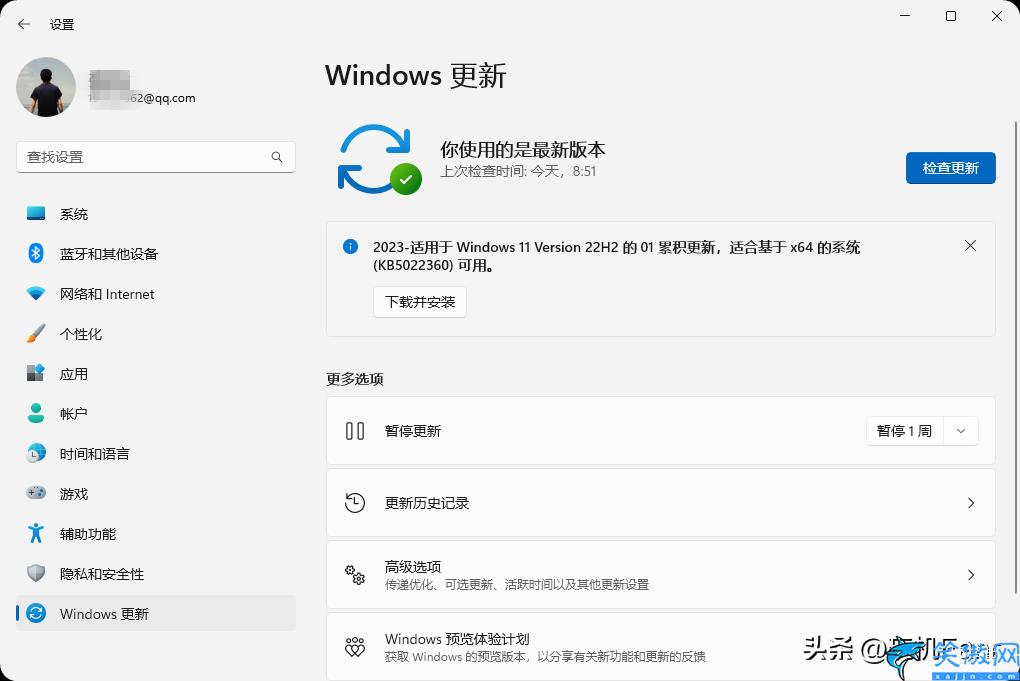The height and width of the screenshot is (681, 1020).
Task: Click the accessibility icon 辅助功能
Action: pyautogui.click(x=36, y=533)
